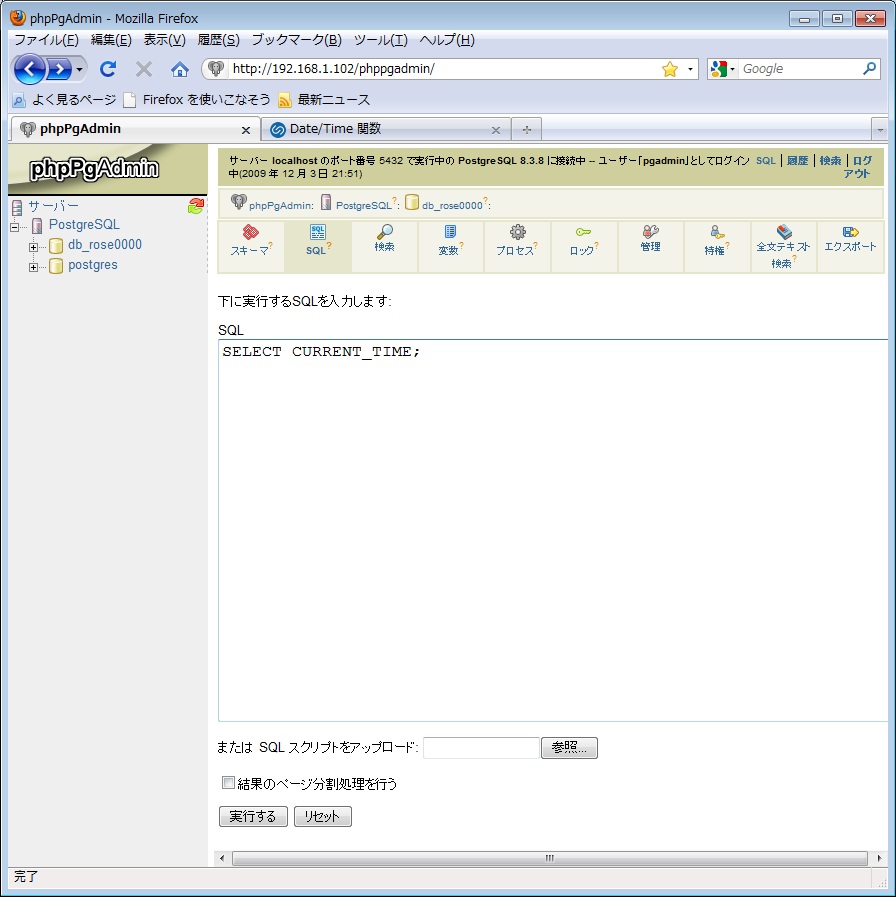Screen dimensions: 896x897
Task: Open a new tab with plus button
Action: pos(526,130)
